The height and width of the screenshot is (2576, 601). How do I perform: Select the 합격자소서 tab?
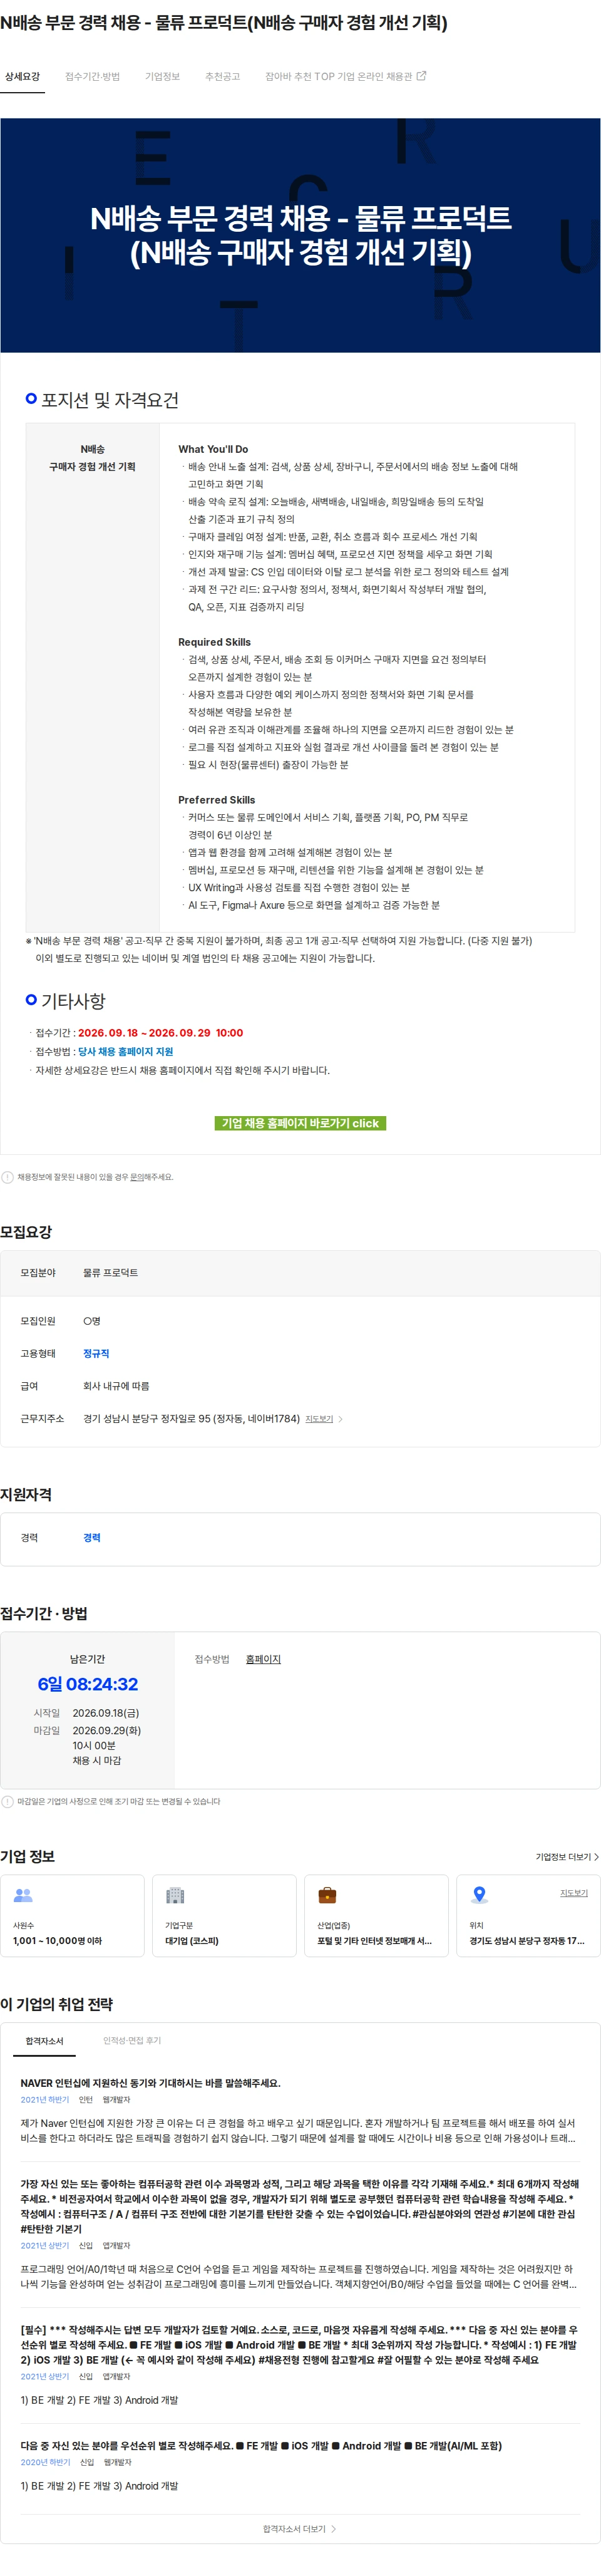click(44, 2041)
